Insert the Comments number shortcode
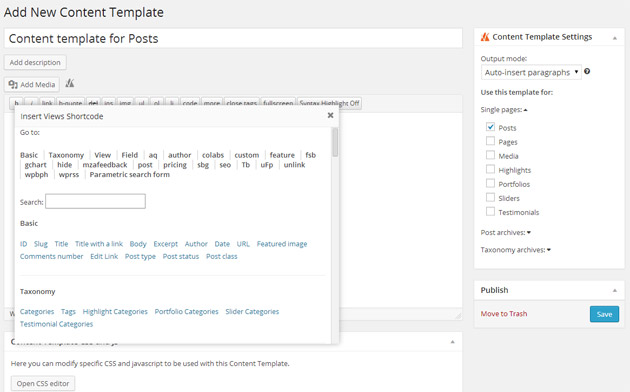The height and width of the screenshot is (392, 630). tap(51, 256)
